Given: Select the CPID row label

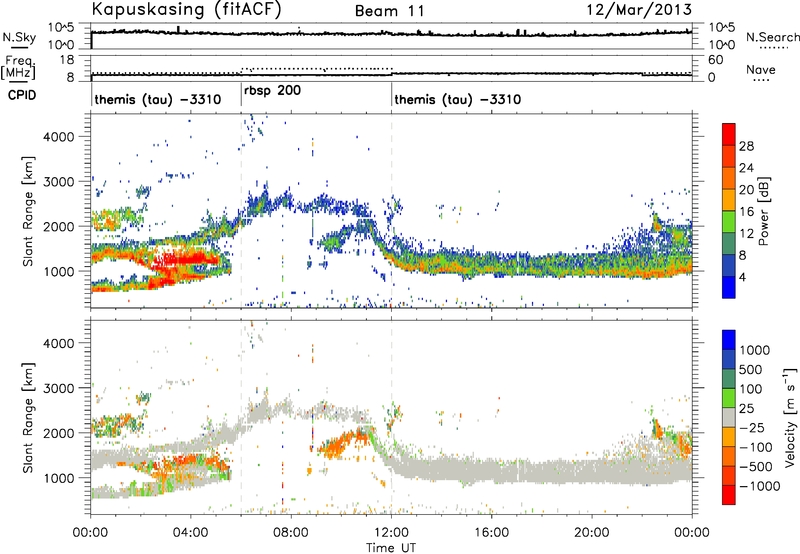Looking at the screenshot, I should point(22,95).
